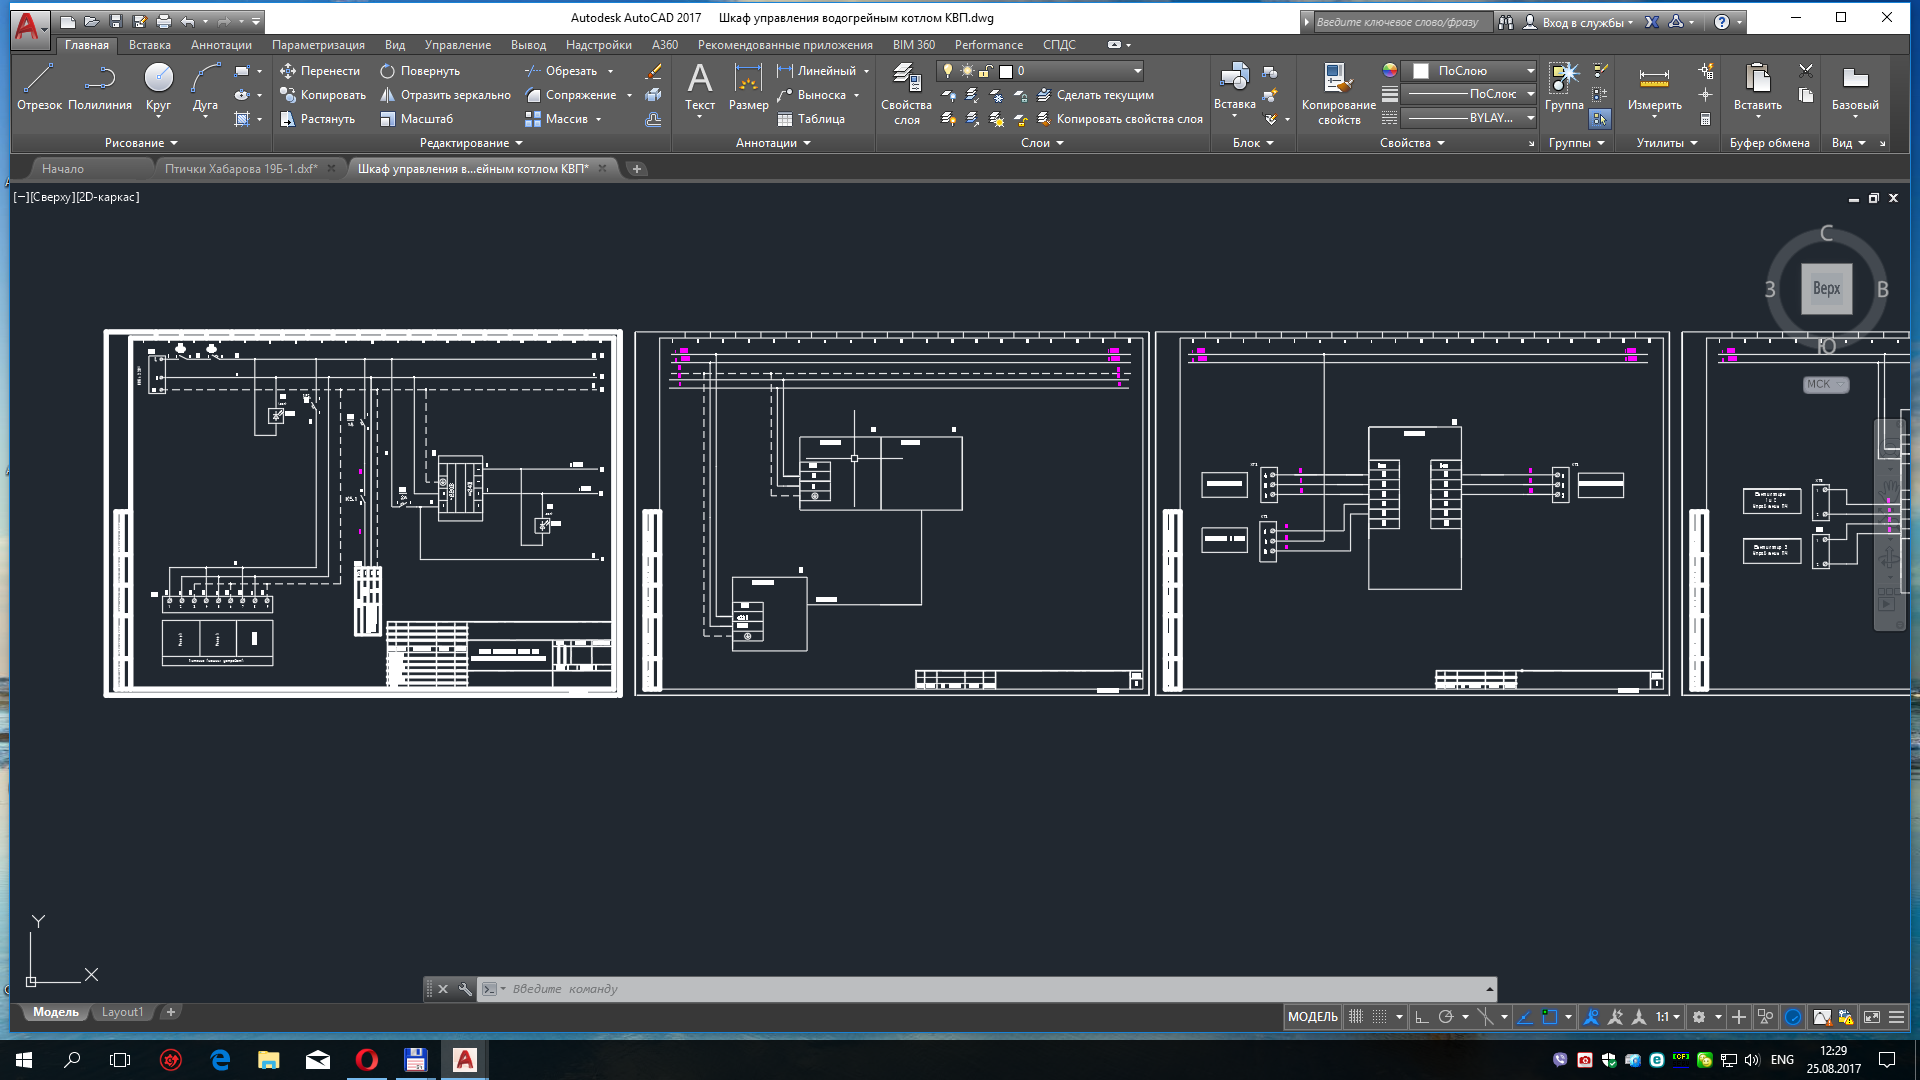Open the annotation scale 1:1 dropdown
This screenshot has height=1080, width=1920.
(1667, 1017)
